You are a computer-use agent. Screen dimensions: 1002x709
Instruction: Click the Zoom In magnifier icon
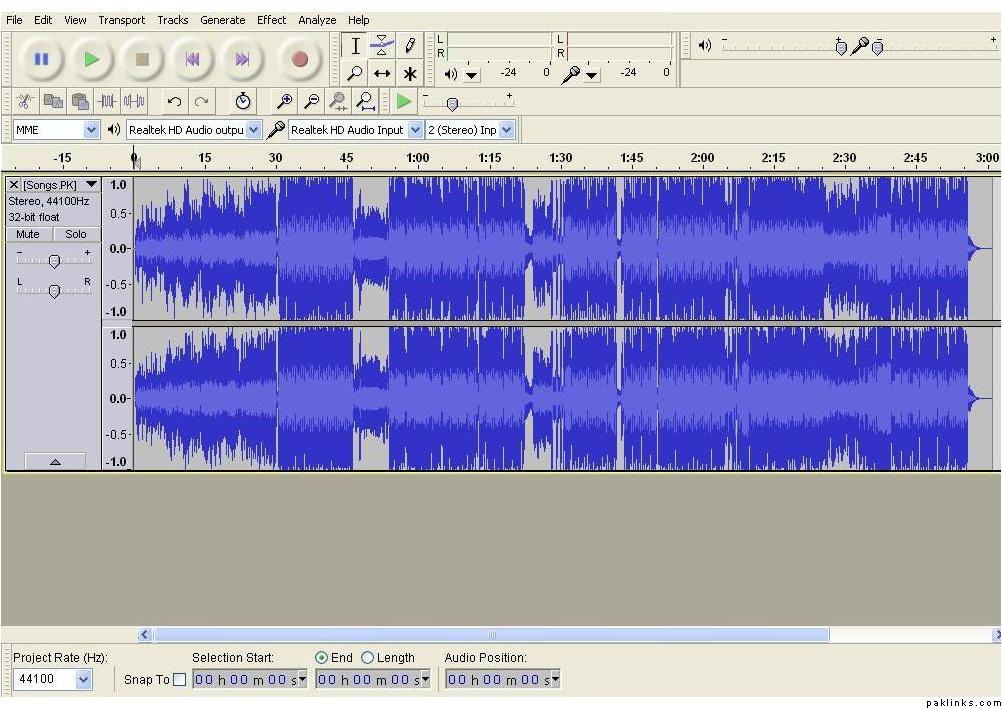285,101
